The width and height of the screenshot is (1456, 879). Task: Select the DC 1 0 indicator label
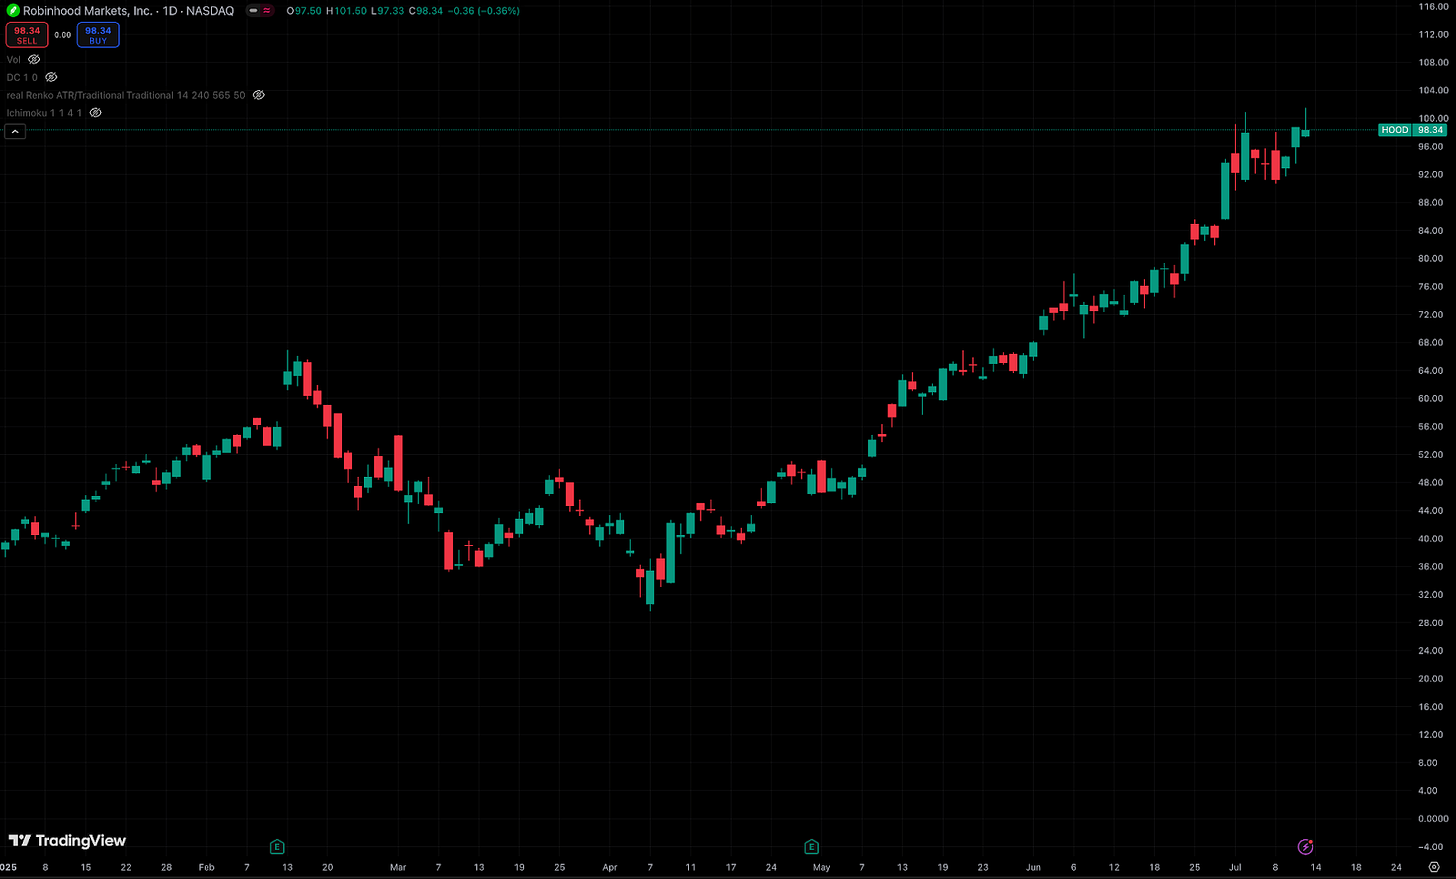[x=22, y=77]
